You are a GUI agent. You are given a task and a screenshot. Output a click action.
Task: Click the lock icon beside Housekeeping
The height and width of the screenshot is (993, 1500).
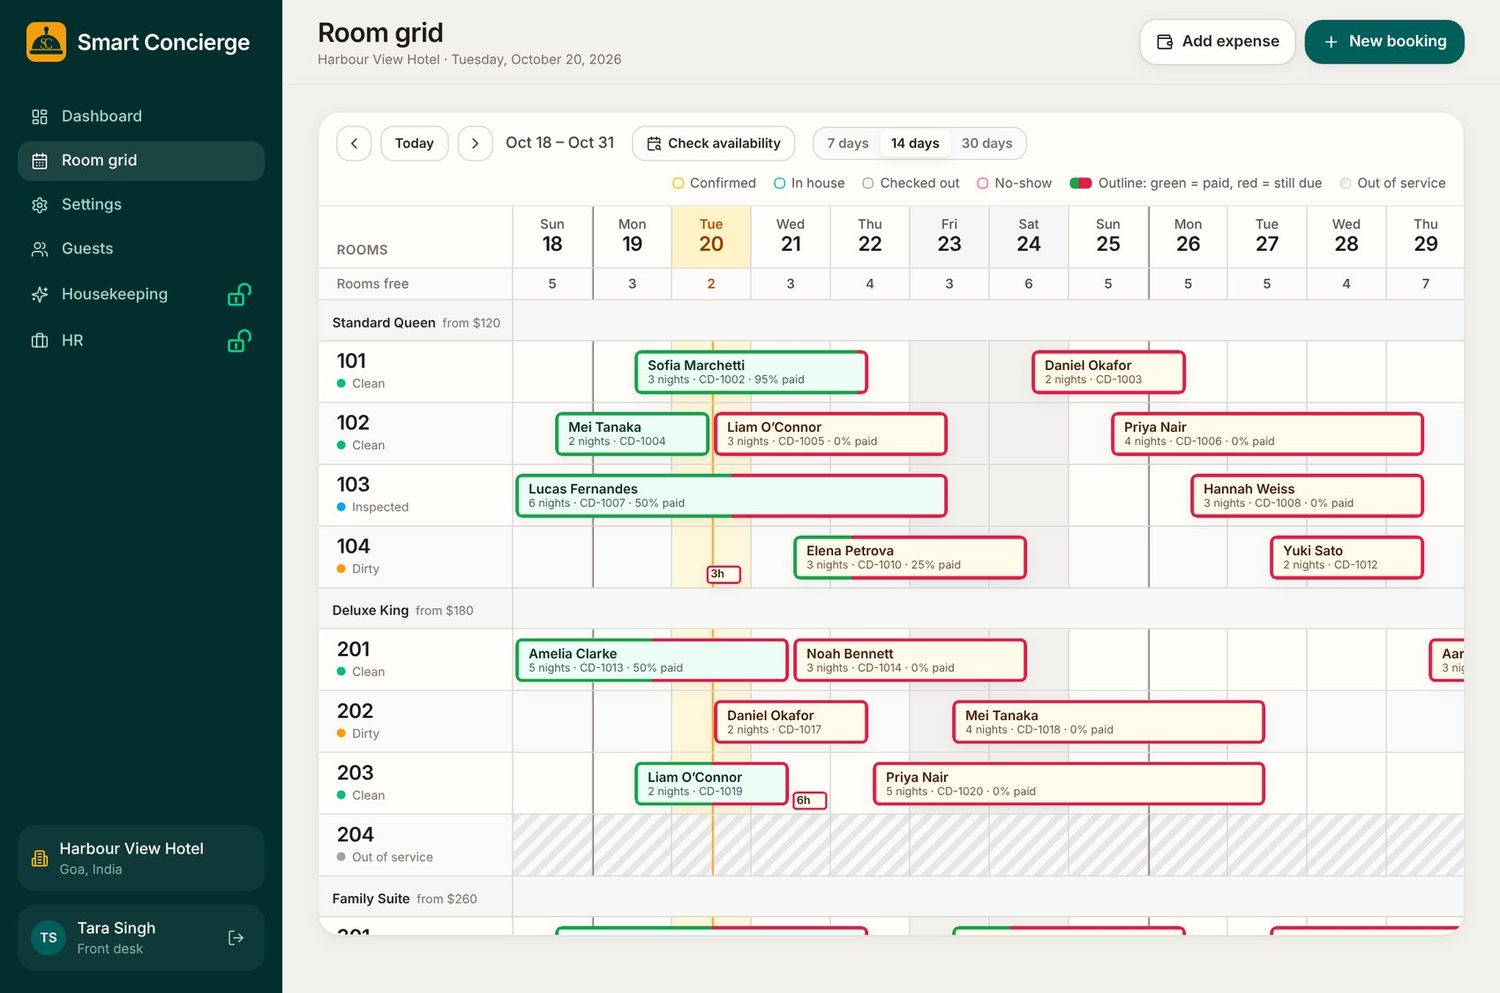click(x=239, y=294)
